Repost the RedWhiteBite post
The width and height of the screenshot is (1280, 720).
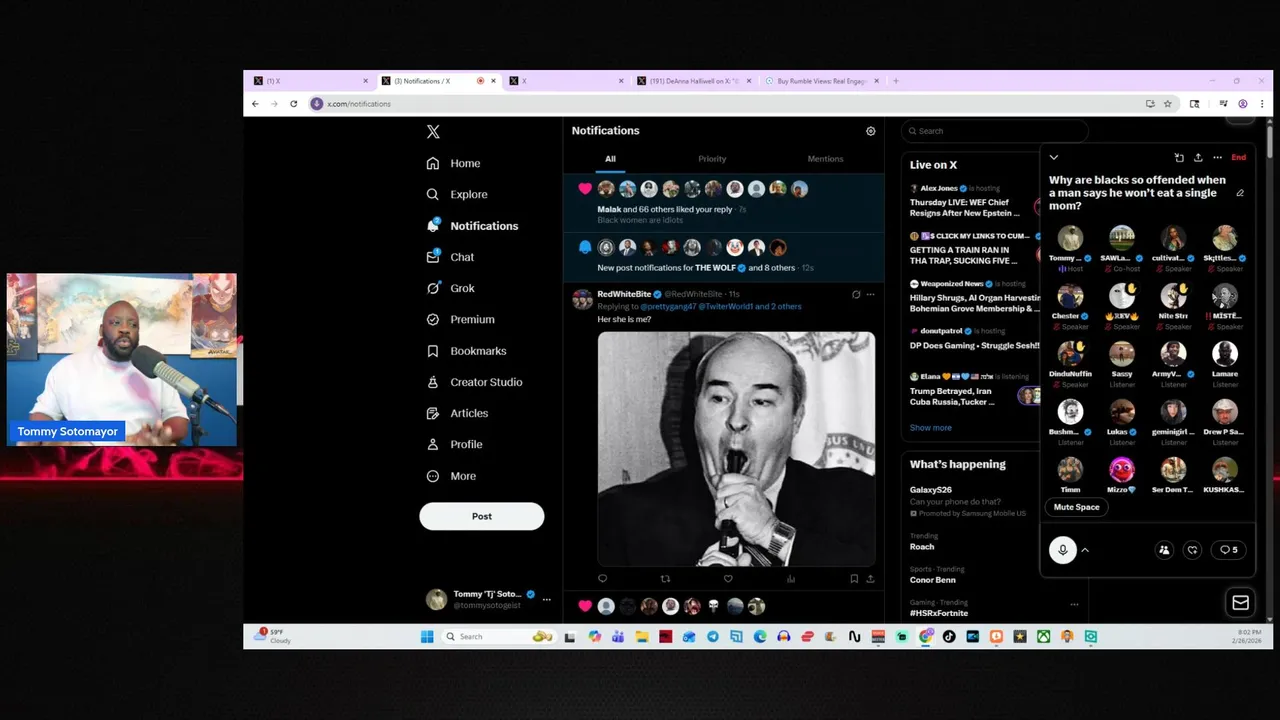click(x=665, y=578)
